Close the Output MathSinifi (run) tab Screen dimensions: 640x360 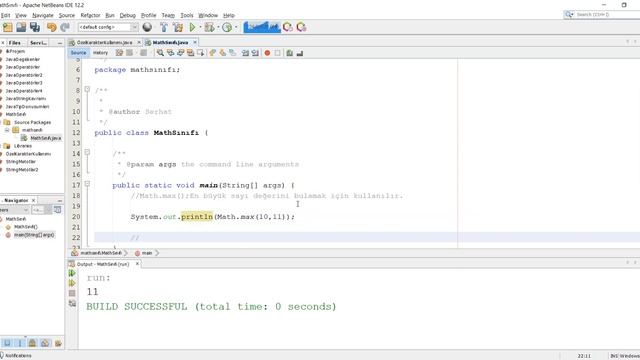click(138, 264)
